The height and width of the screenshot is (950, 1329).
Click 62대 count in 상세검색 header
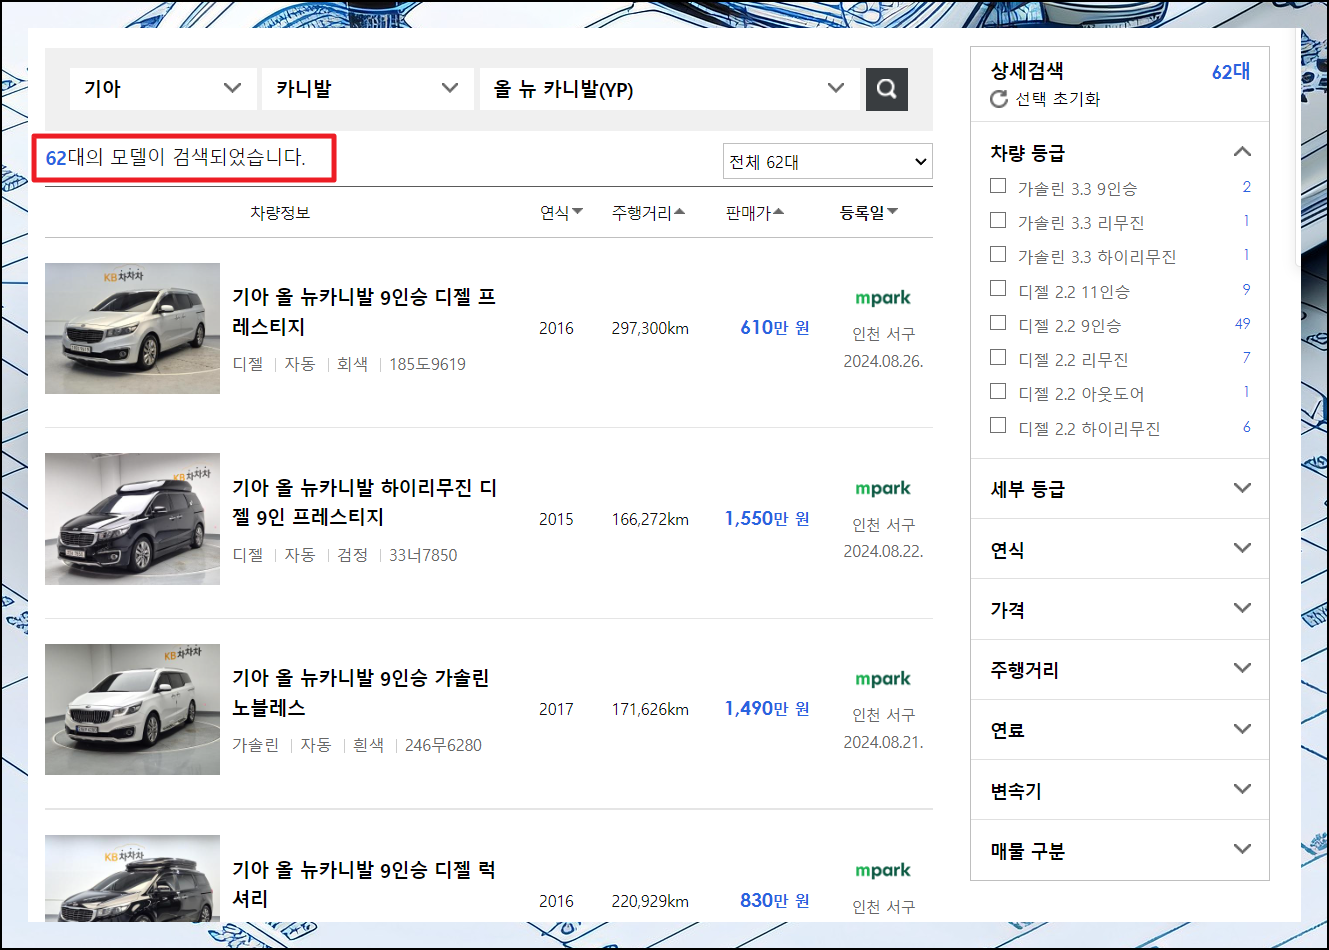(1231, 72)
